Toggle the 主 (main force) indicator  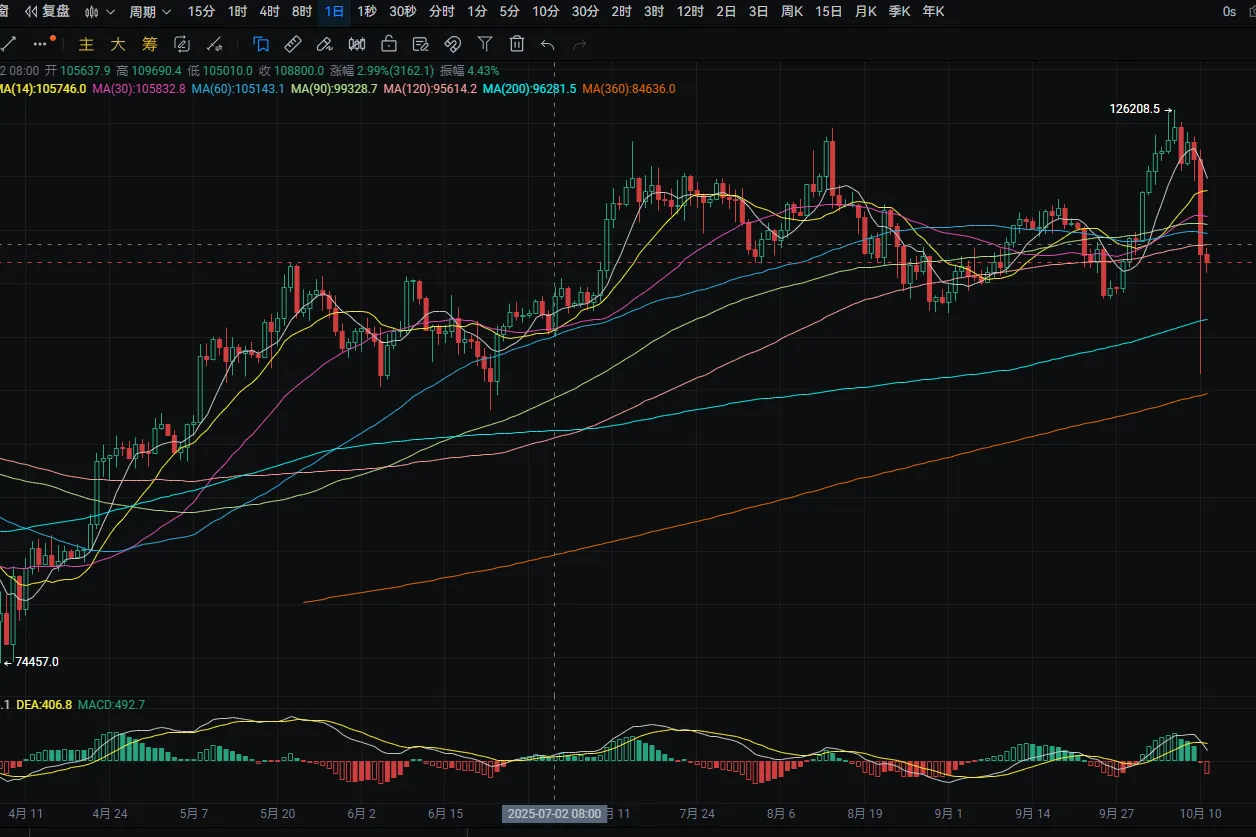(x=86, y=44)
